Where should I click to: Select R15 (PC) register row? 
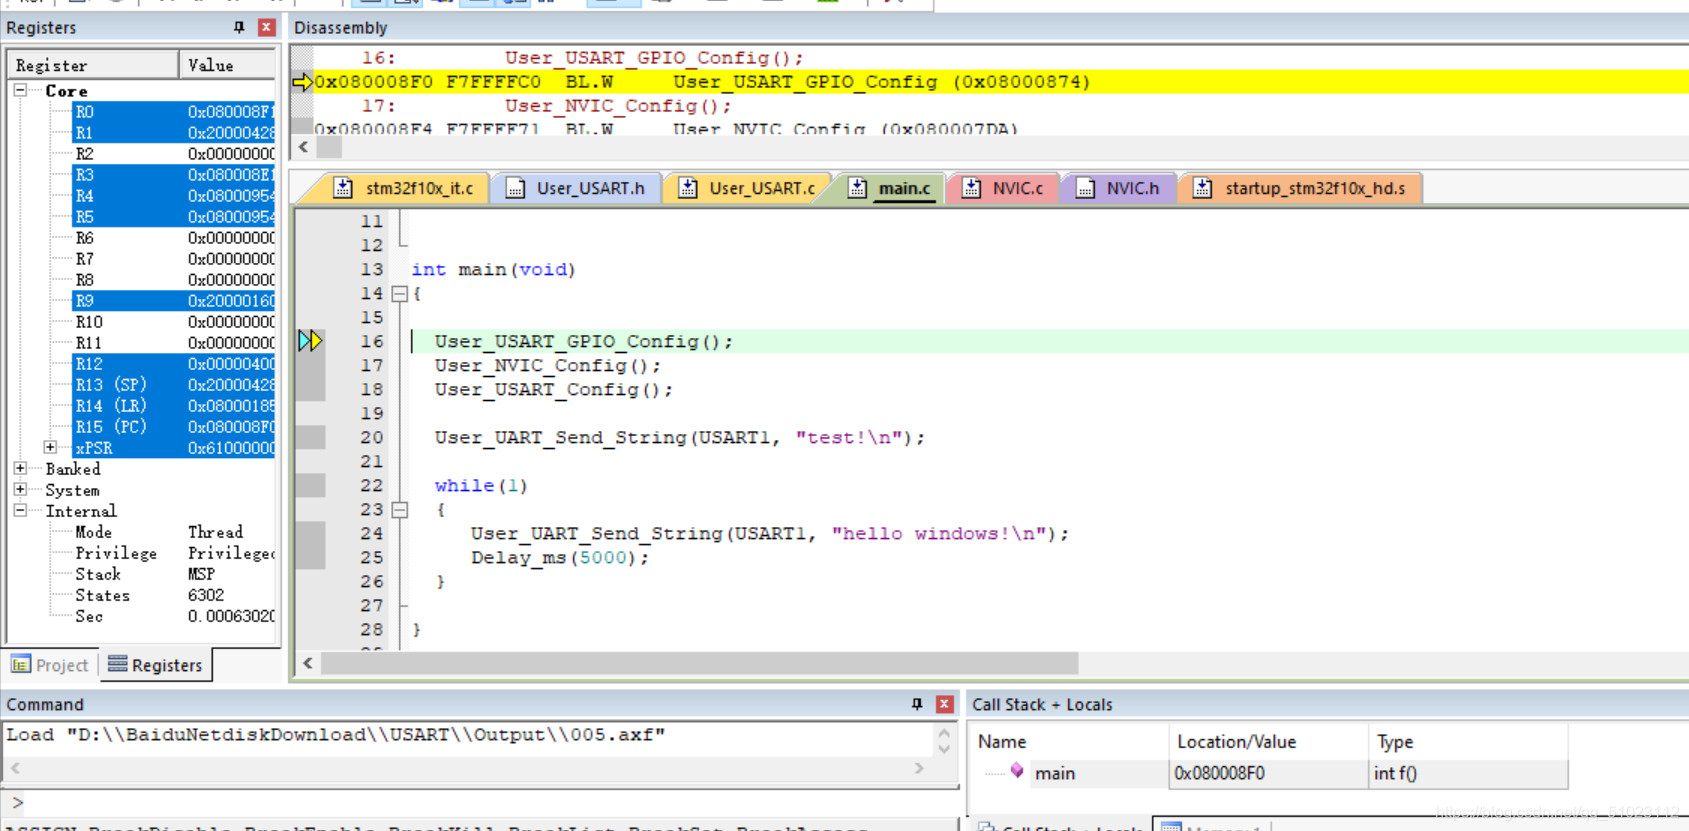[174, 427]
